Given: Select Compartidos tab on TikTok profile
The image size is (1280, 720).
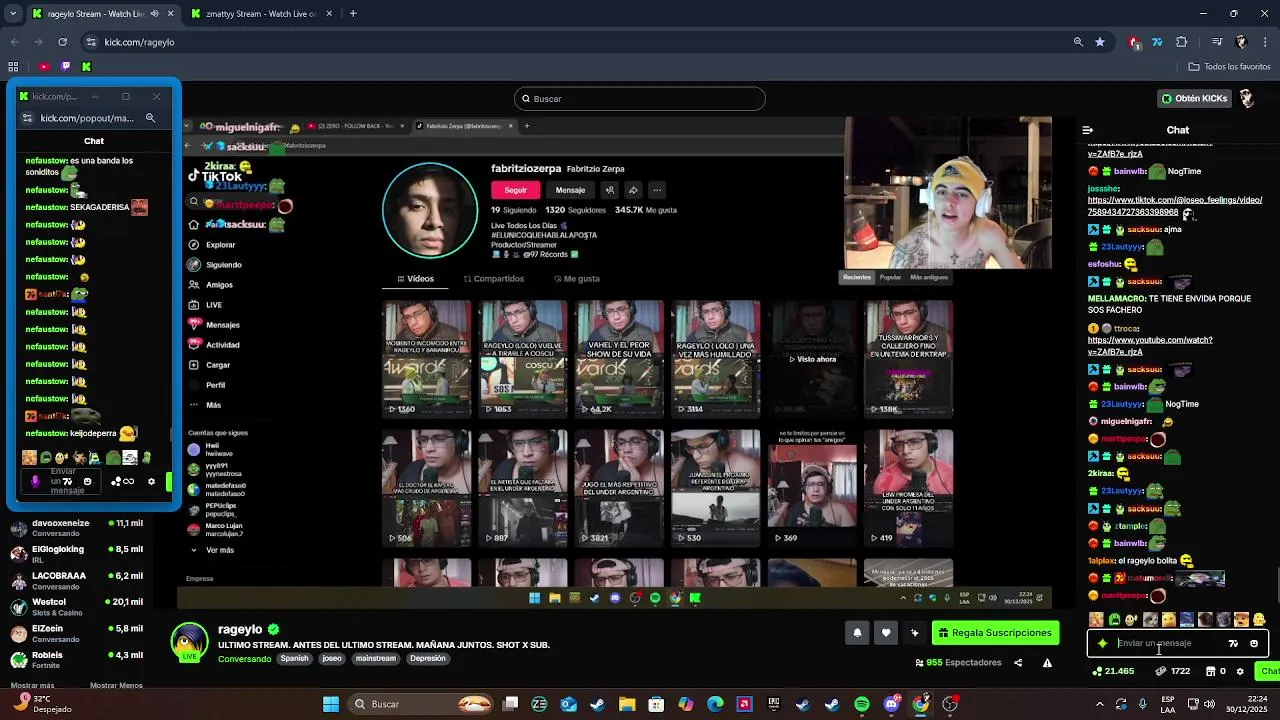Looking at the screenshot, I should coord(494,279).
